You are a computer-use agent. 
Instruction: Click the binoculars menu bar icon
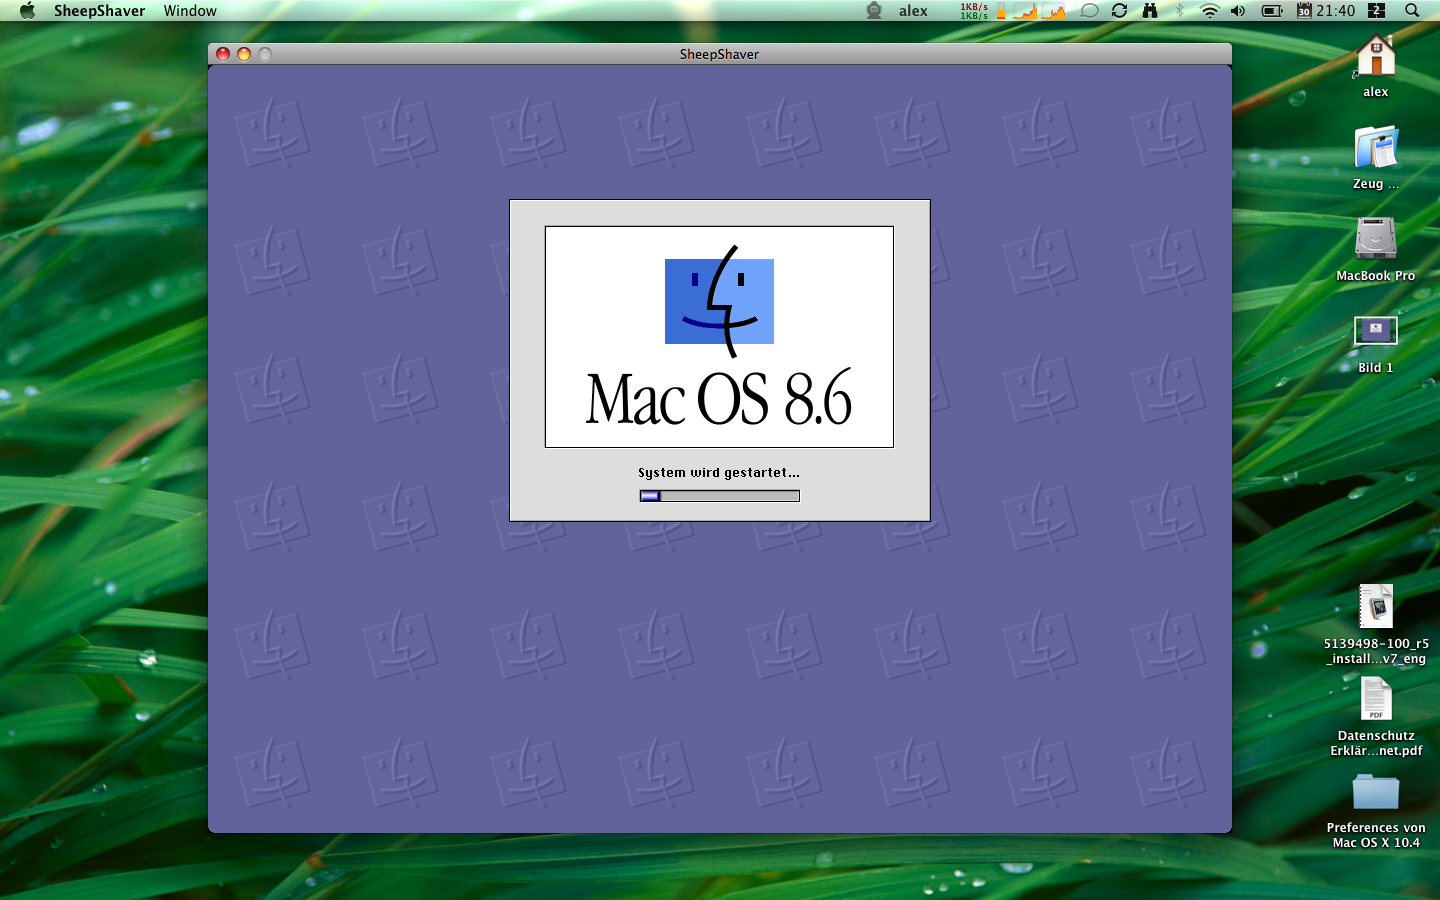(x=1150, y=11)
